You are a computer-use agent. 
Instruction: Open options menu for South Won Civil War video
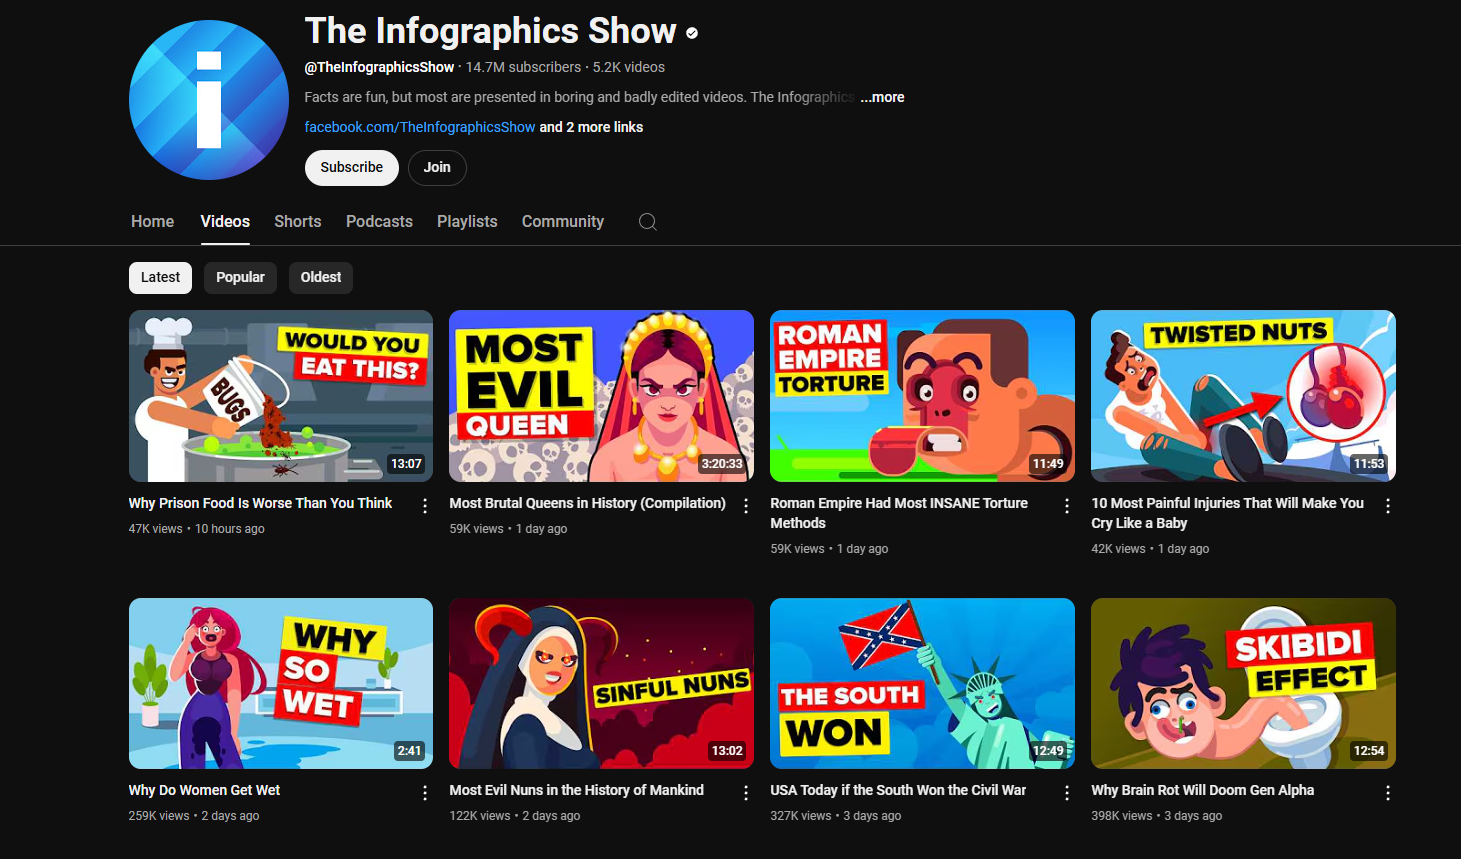[1067, 793]
